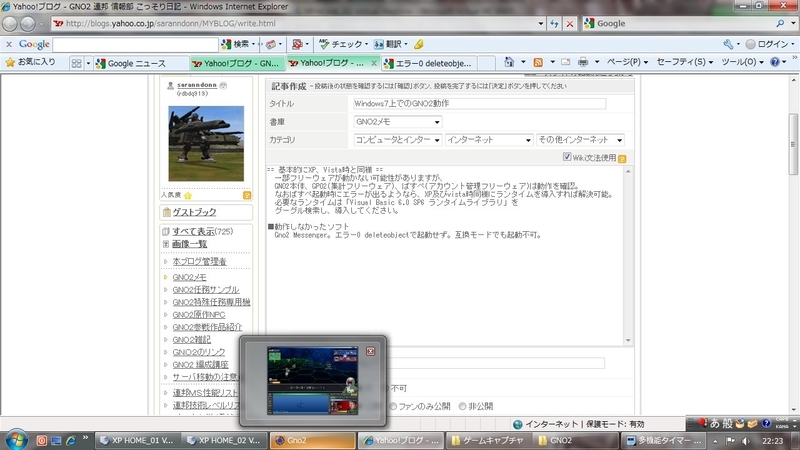Close the Gno2 taskbar preview thumbnail

point(371,351)
